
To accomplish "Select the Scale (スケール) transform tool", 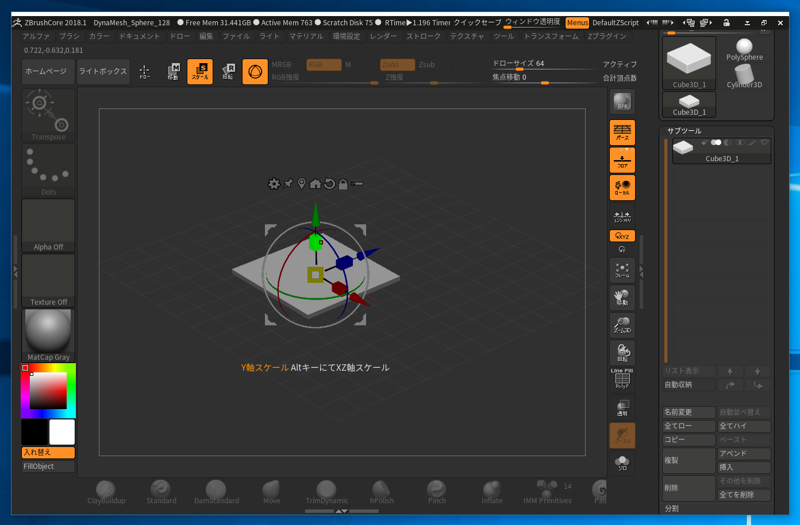I will point(199,72).
